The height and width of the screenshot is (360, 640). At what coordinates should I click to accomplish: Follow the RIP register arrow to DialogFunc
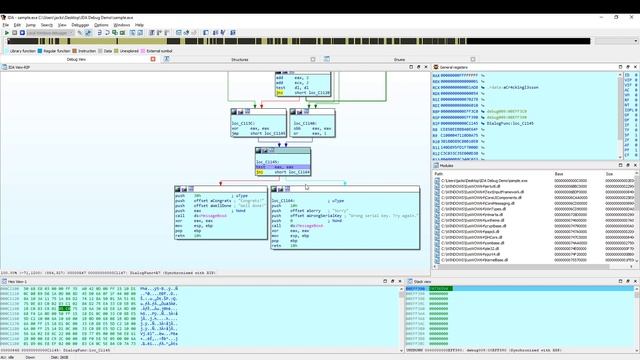pos(482,123)
